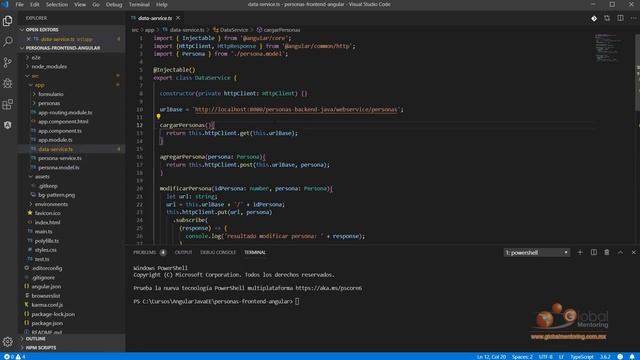Screen dimensions: 640x360
Task: Collapse the src folder
Action: (x=35, y=76)
